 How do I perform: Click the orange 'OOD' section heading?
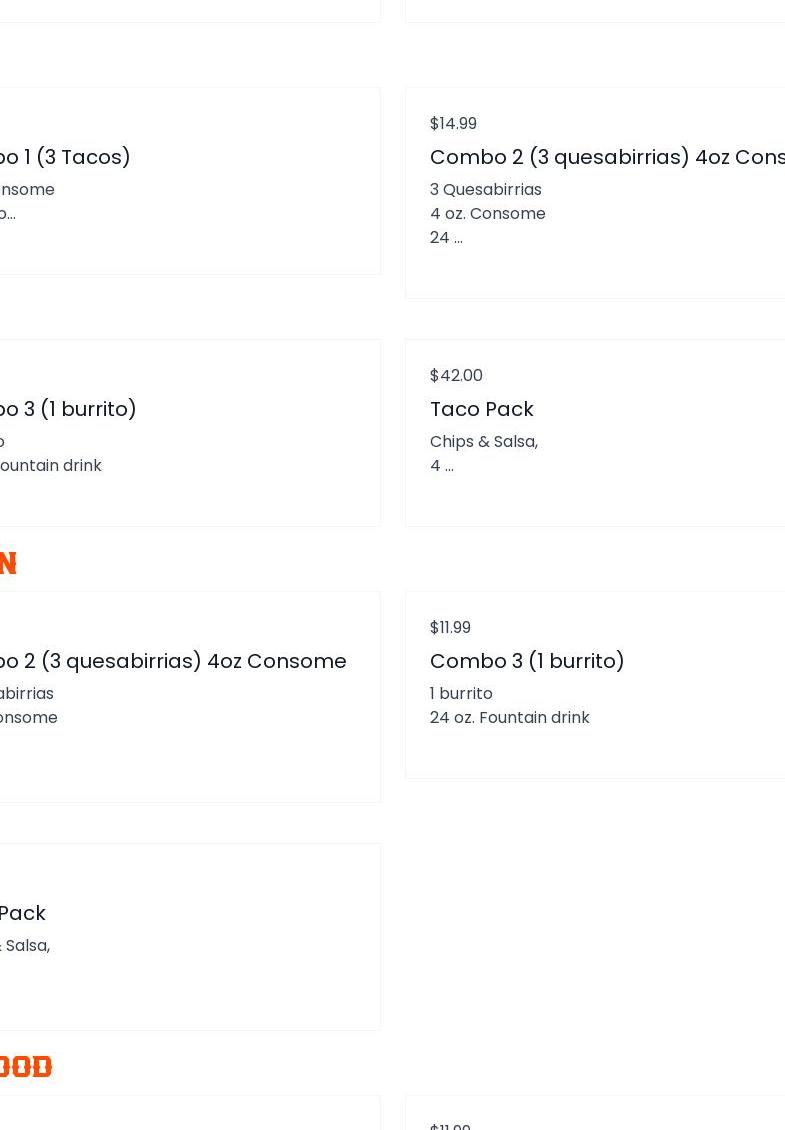[25, 1067]
